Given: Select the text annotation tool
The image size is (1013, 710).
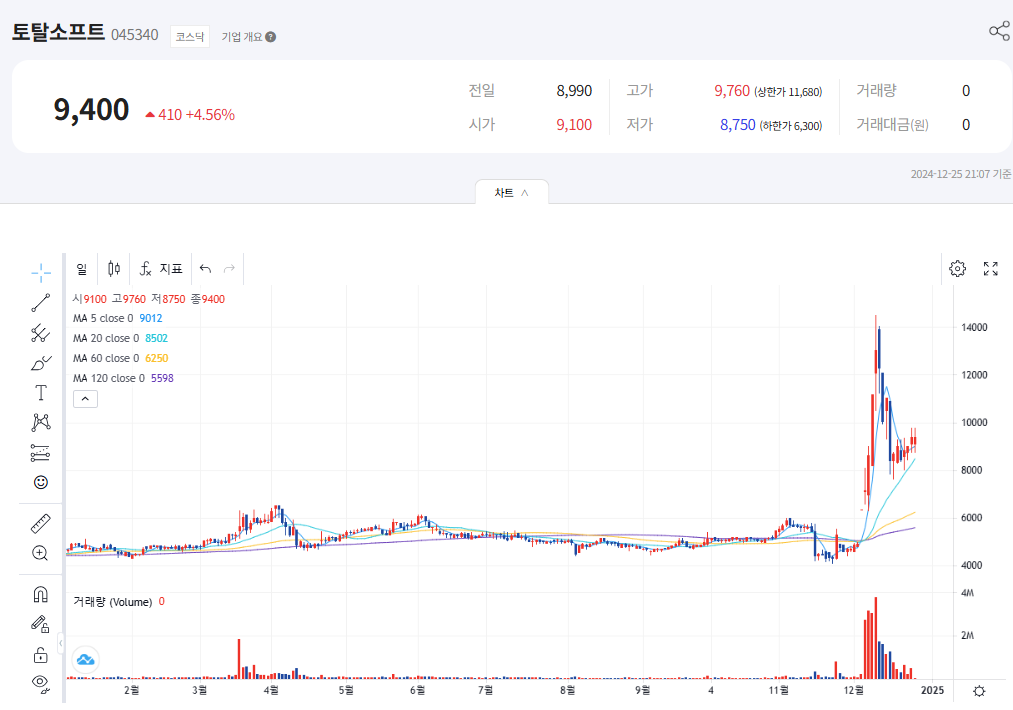Looking at the screenshot, I should coord(41,393).
